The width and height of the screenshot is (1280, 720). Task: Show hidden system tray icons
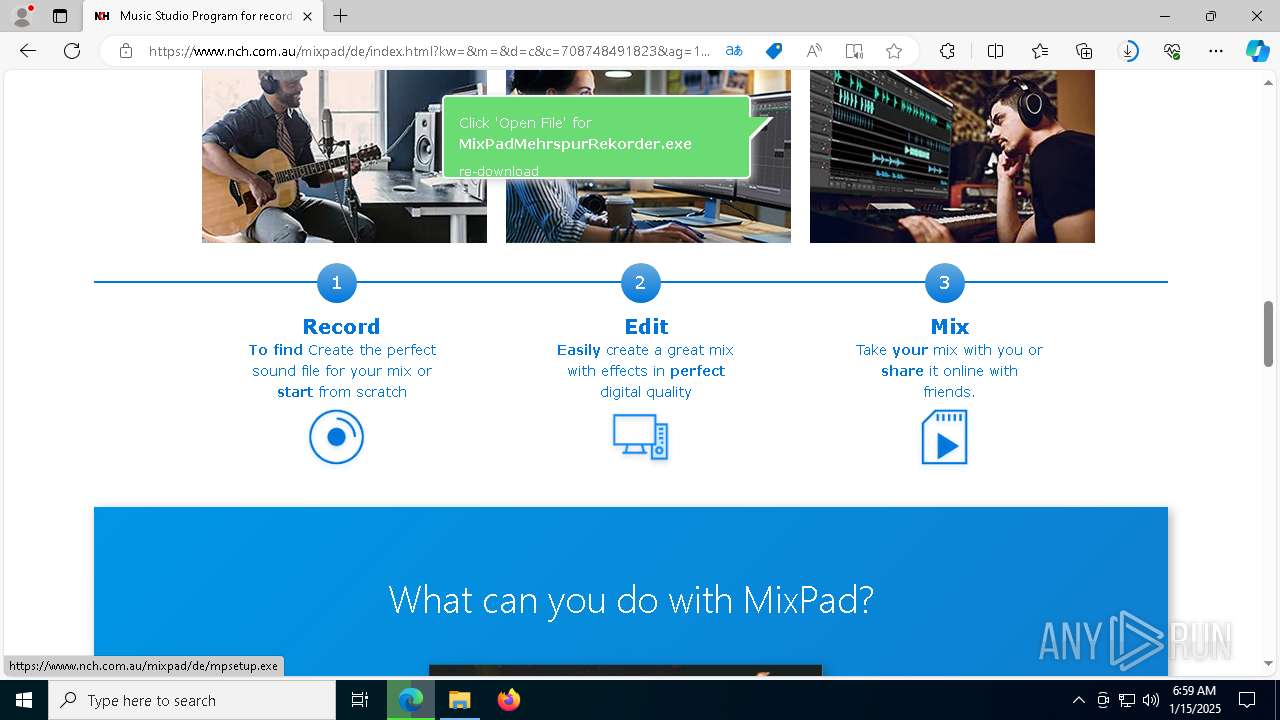pyautogui.click(x=1078, y=700)
